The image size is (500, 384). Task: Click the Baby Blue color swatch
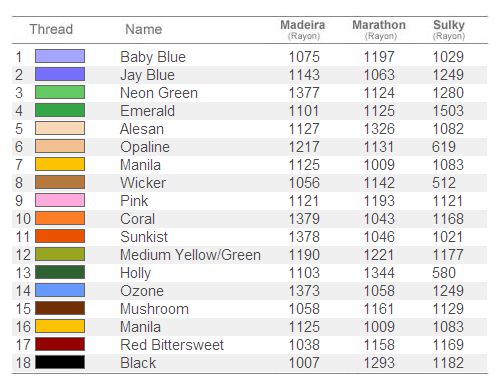coord(60,56)
